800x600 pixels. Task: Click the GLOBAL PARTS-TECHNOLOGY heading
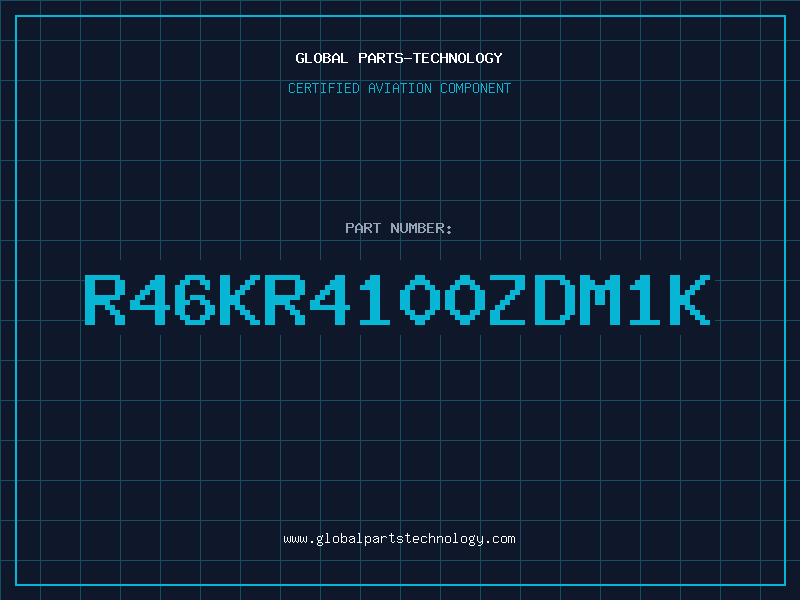coord(399,58)
